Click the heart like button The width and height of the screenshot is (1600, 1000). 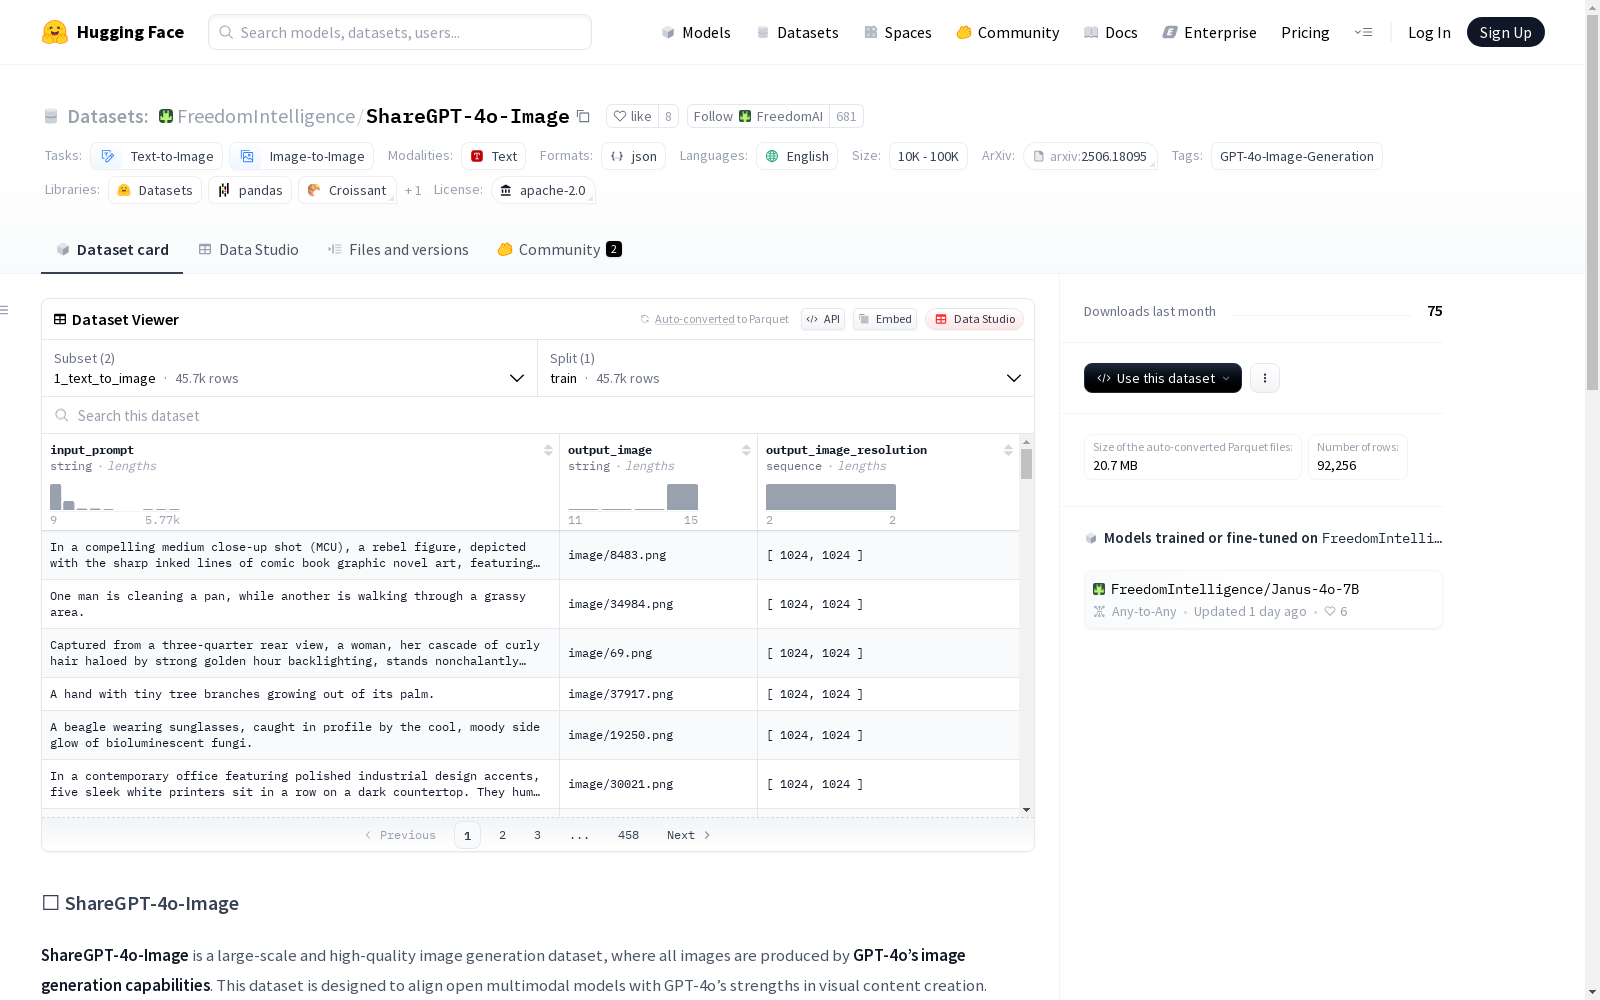pos(632,116)
